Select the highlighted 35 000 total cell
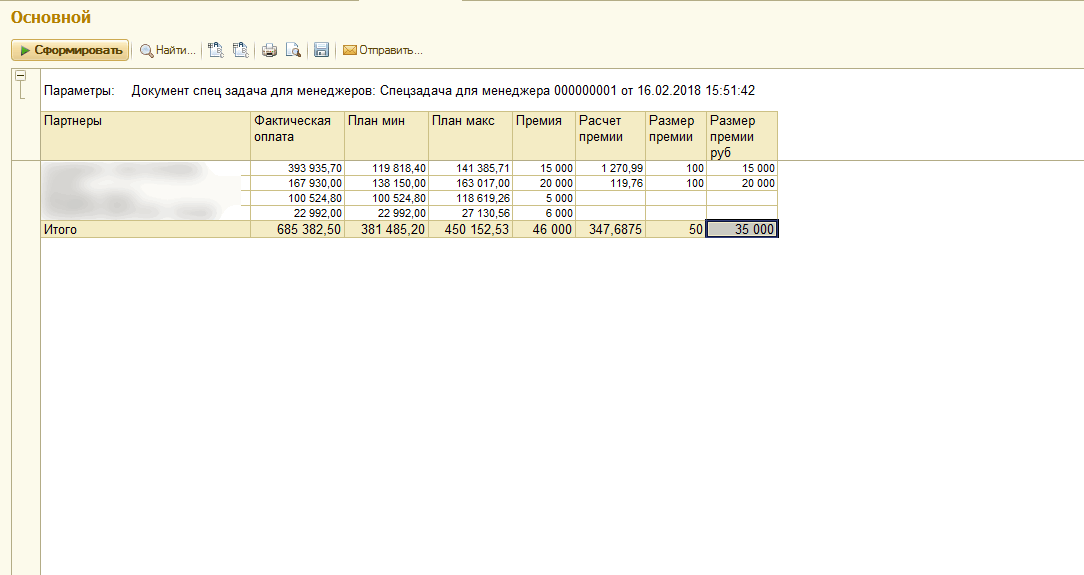Image resolution: width=1084 pixels, height=575 pixels. 741,230
